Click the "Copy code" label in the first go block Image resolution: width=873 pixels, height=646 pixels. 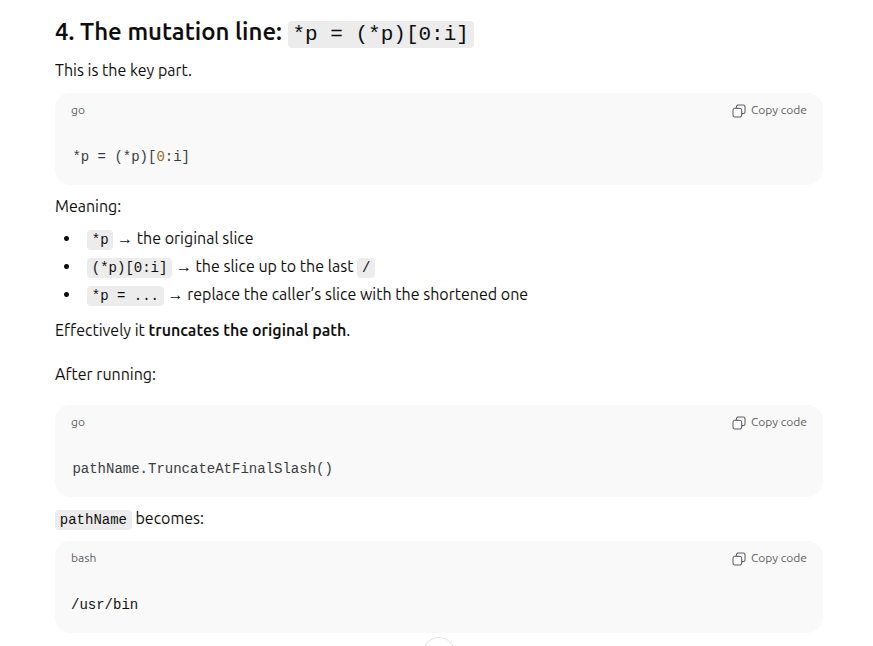[778, 110]
